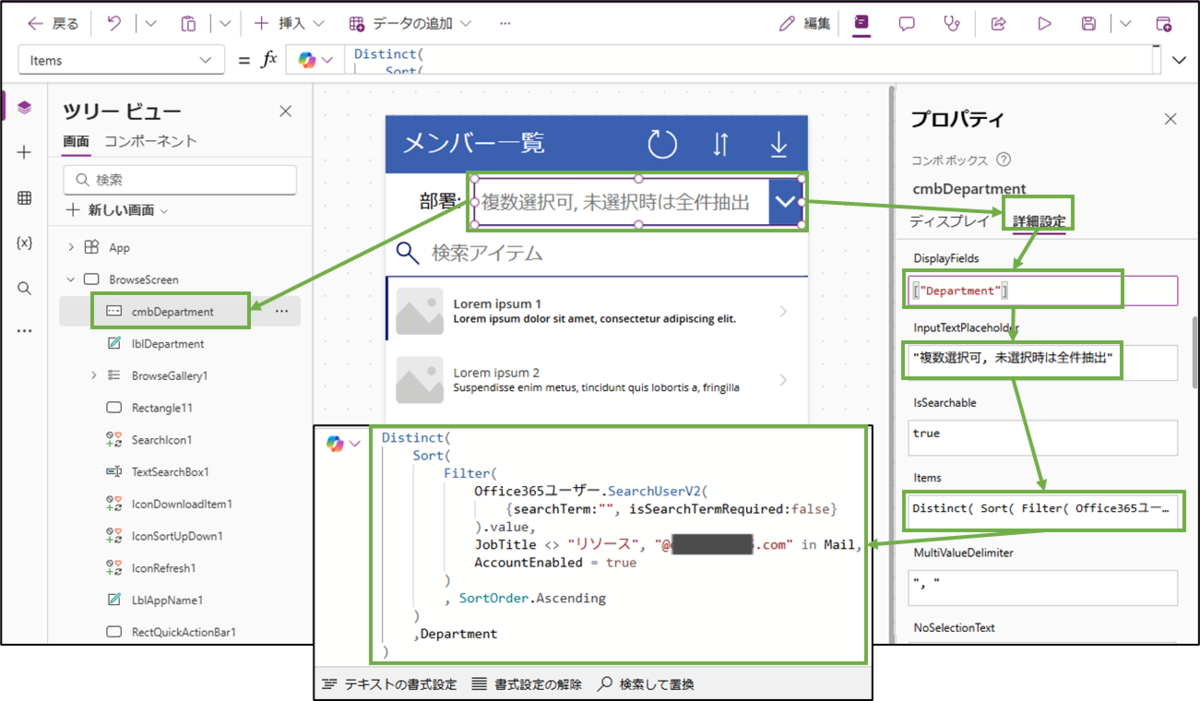Open the Undo history dropdown arrow
Screen dimensions: 1200x701
tap(151, 23)
